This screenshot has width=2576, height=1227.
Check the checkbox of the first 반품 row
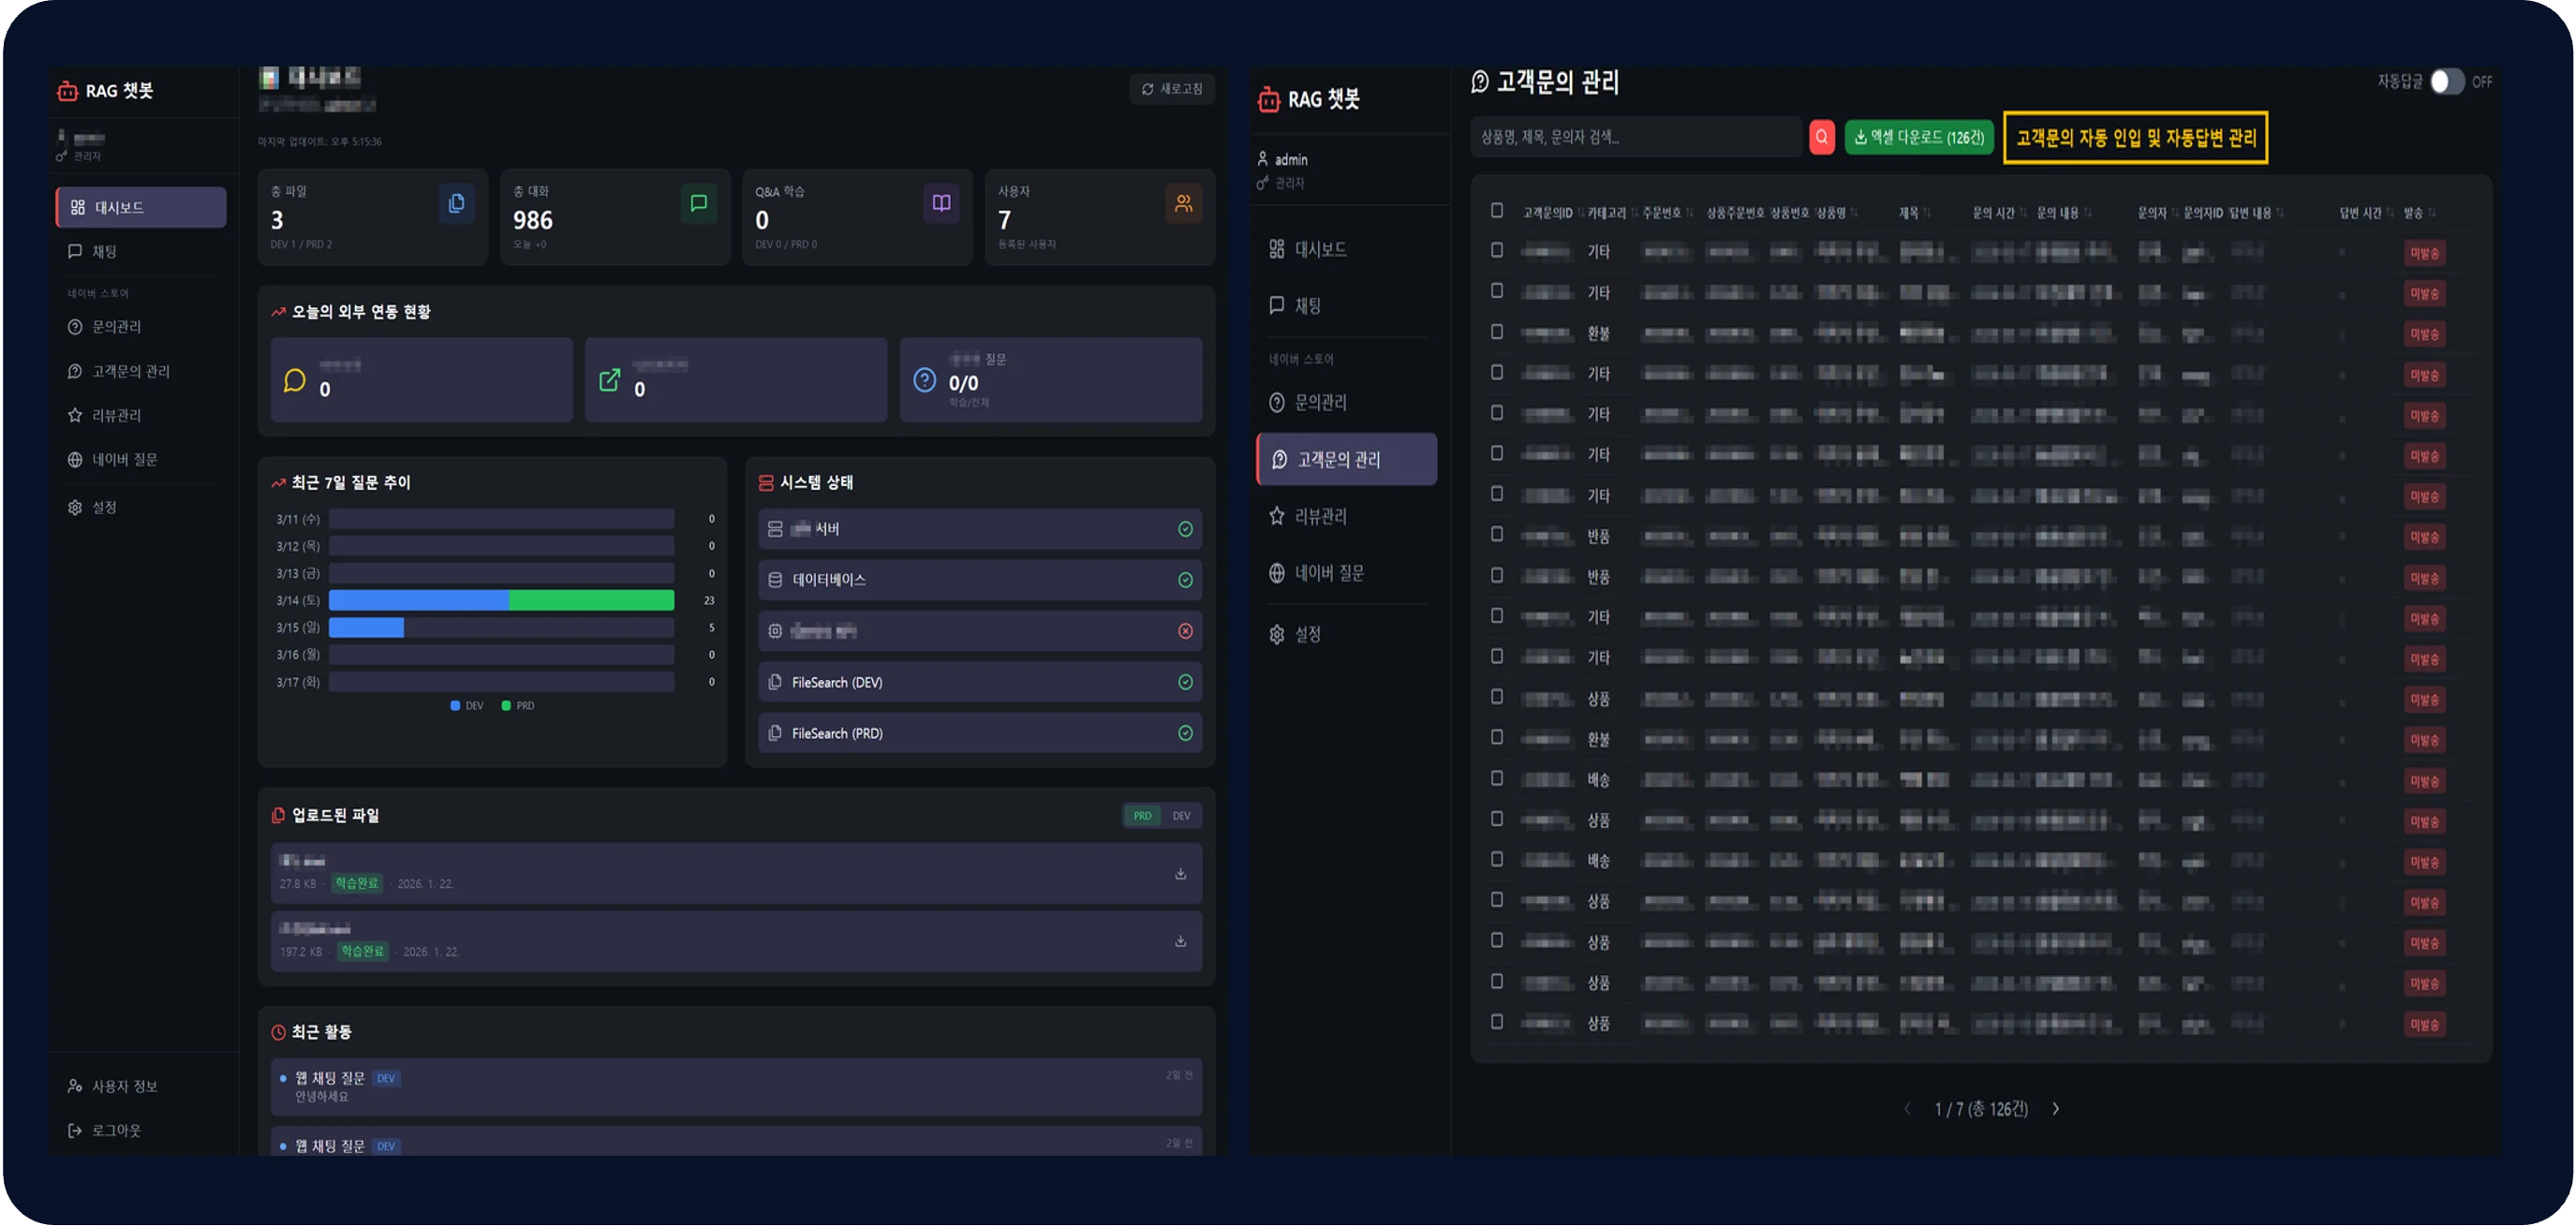click(x=1497, y=535)
